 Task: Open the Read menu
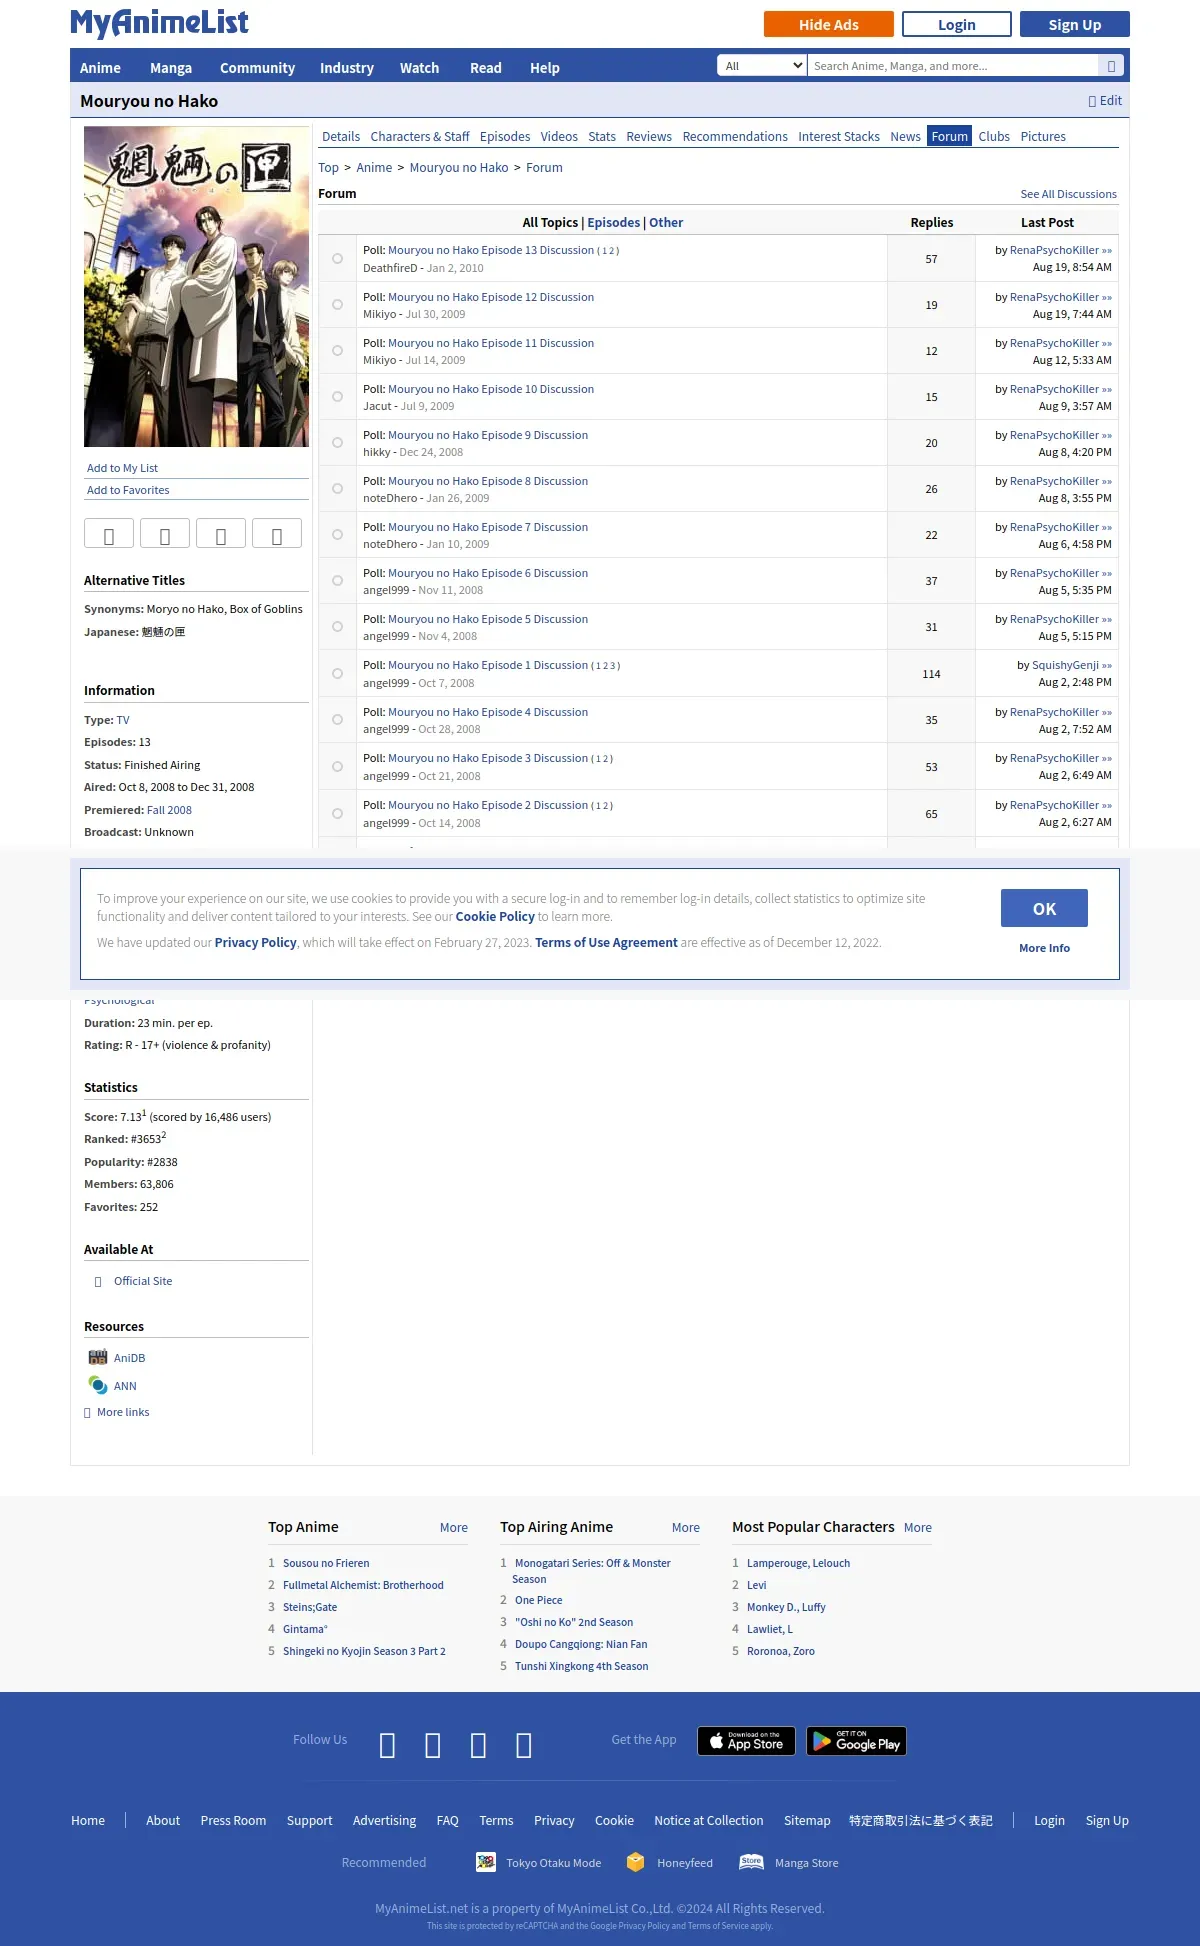point(486,68)
